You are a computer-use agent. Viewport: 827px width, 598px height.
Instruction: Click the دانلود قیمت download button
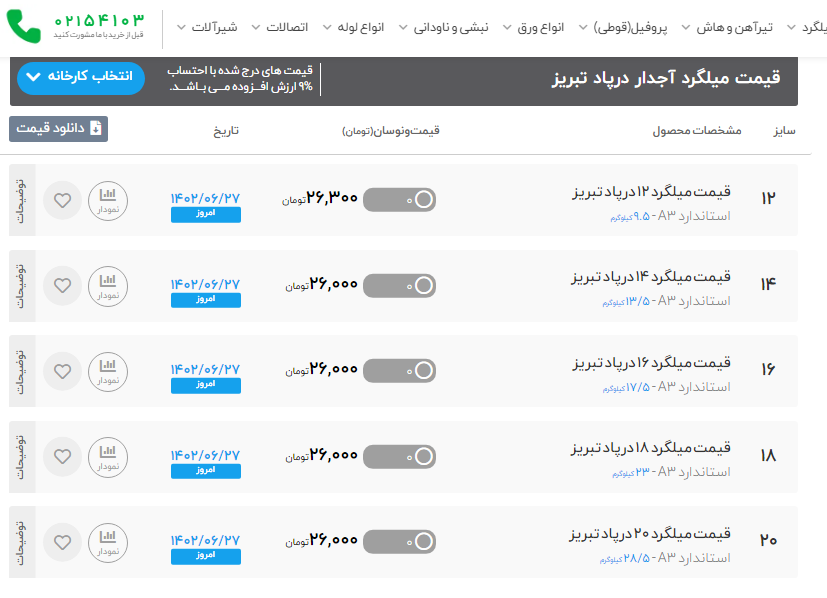(x=58, y=128)
